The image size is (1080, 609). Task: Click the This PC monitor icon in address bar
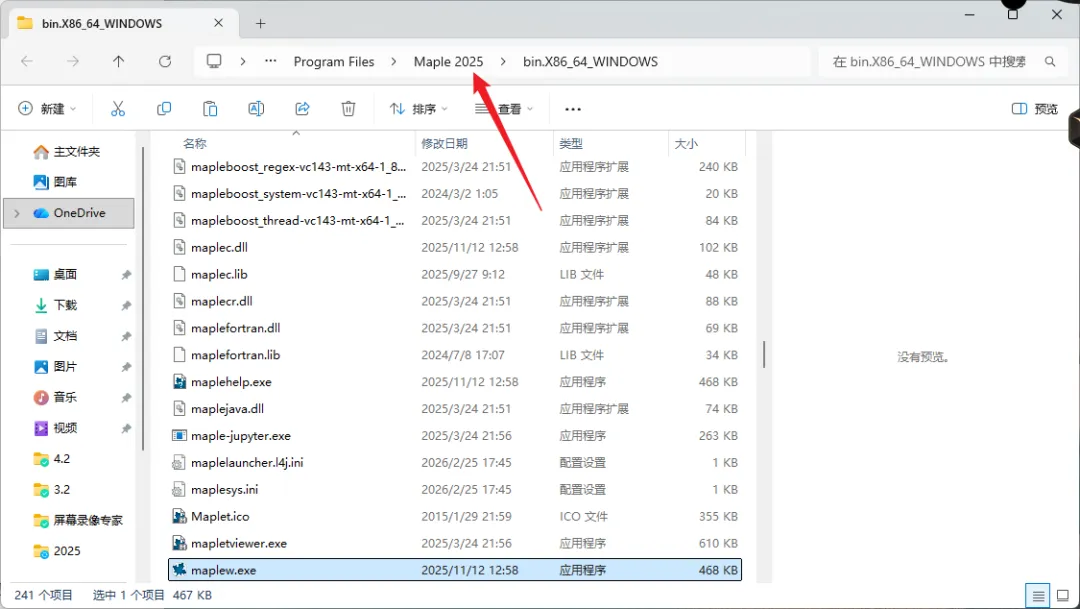tap(214, 61)
